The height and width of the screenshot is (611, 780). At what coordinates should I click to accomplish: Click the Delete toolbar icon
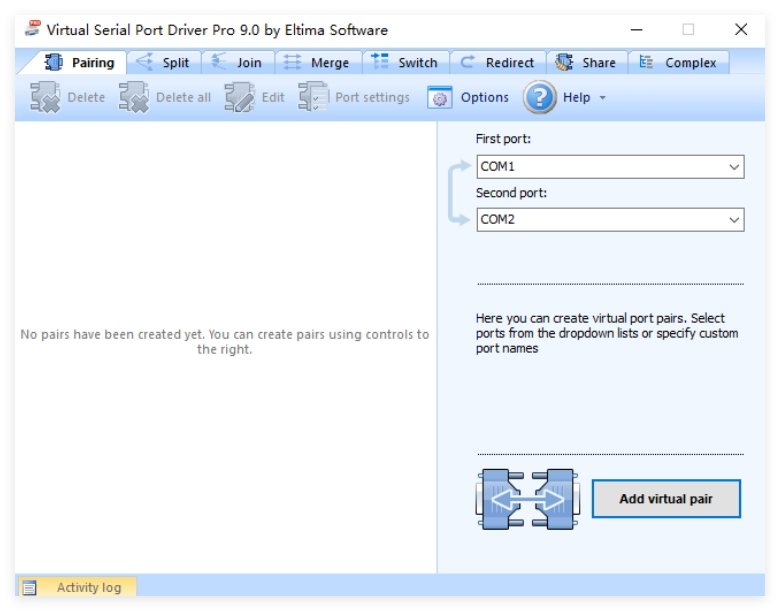pyautogui.click(x=45, y=97)
